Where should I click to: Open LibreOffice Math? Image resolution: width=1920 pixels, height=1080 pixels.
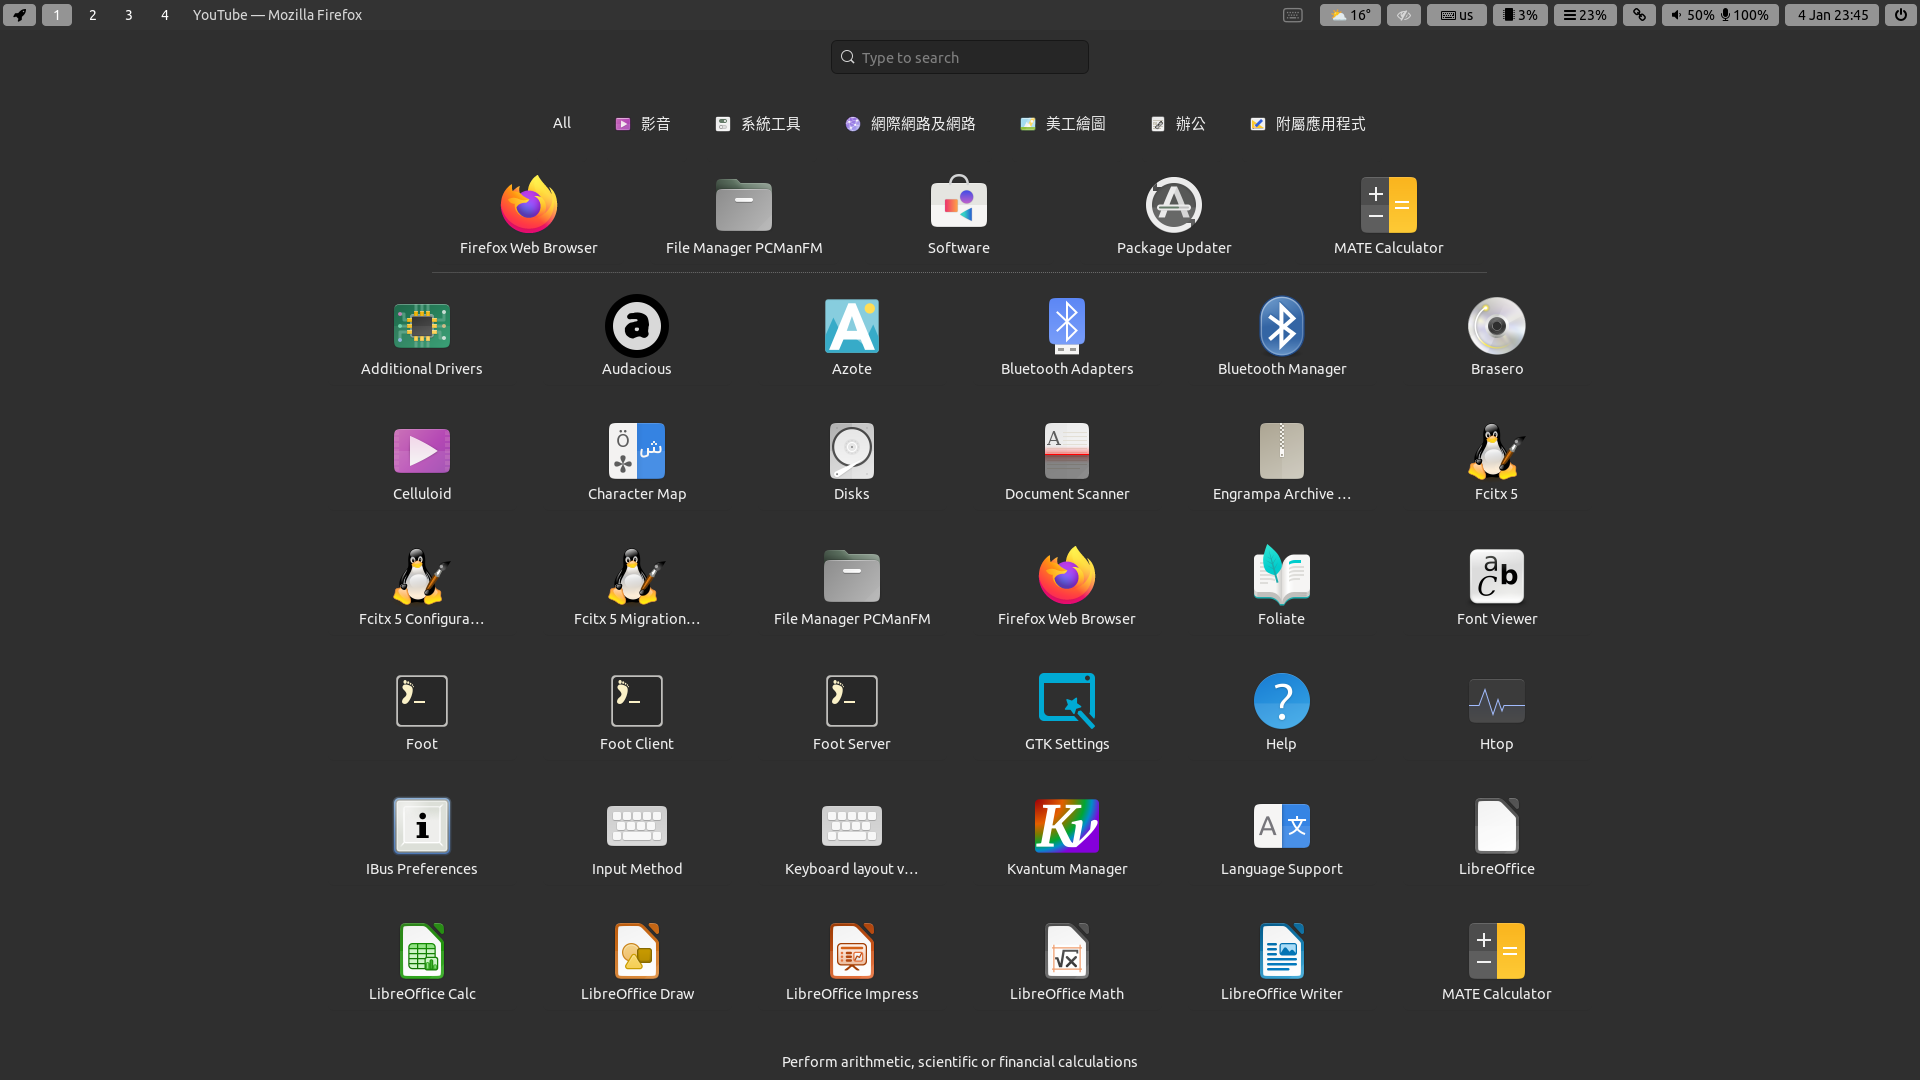[x=1067, y=963]
